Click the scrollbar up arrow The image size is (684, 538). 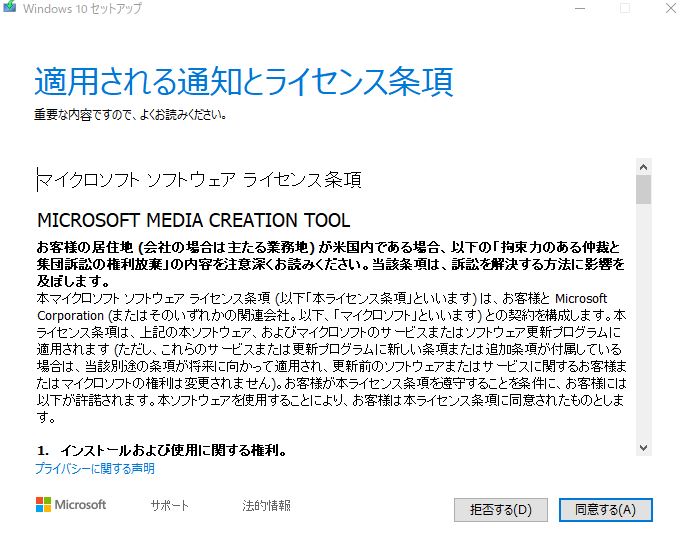pos(643,167)
